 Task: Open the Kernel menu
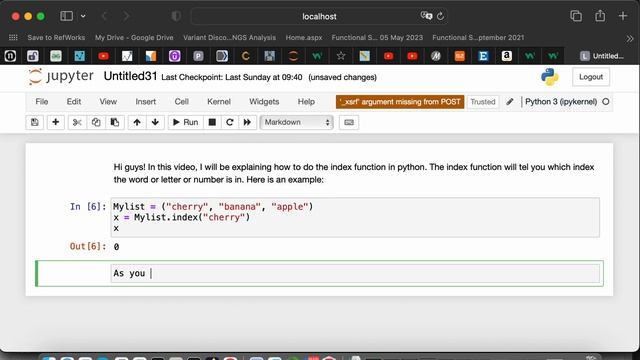[219, 102]
